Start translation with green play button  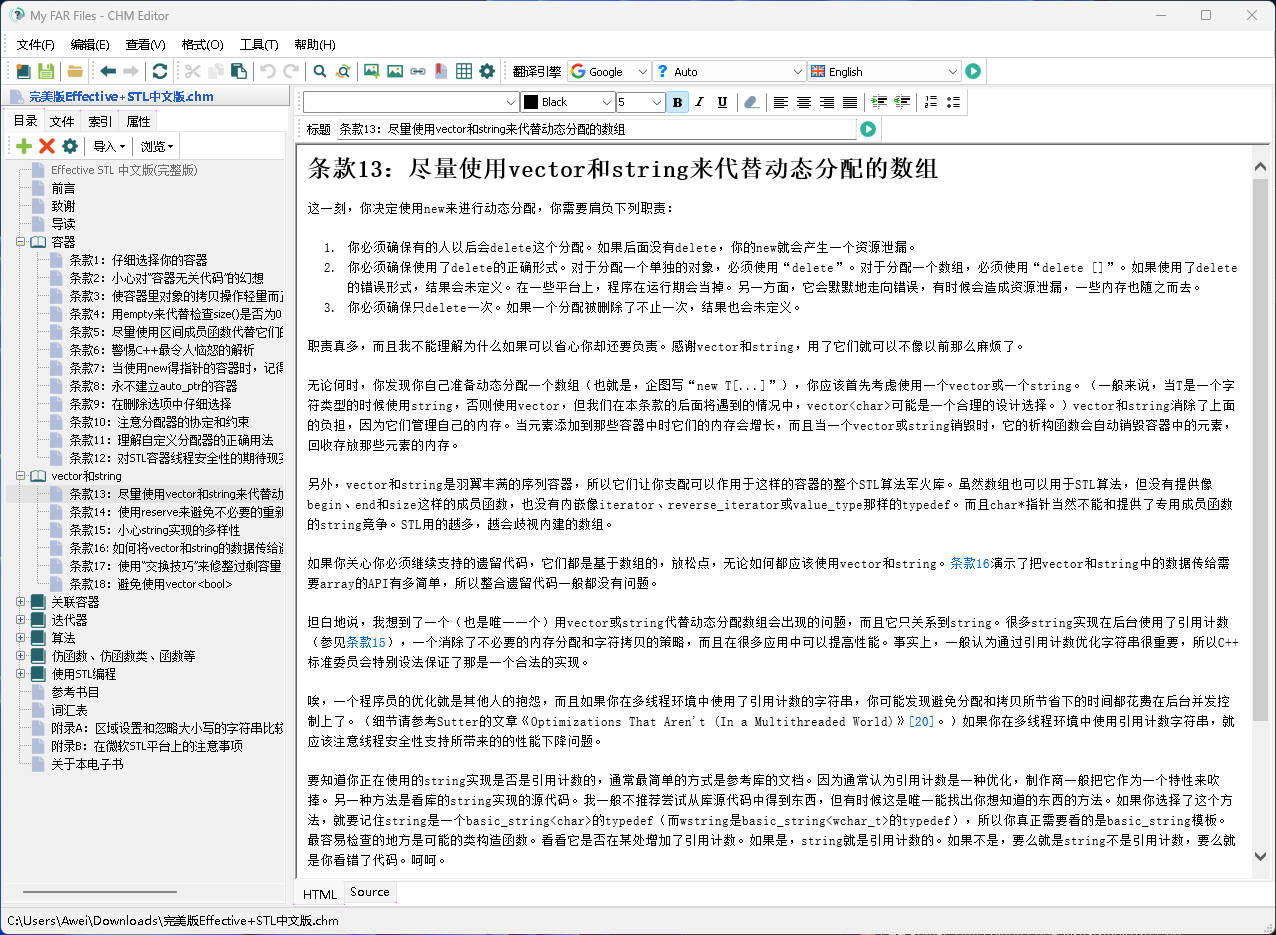click(973, 71)
